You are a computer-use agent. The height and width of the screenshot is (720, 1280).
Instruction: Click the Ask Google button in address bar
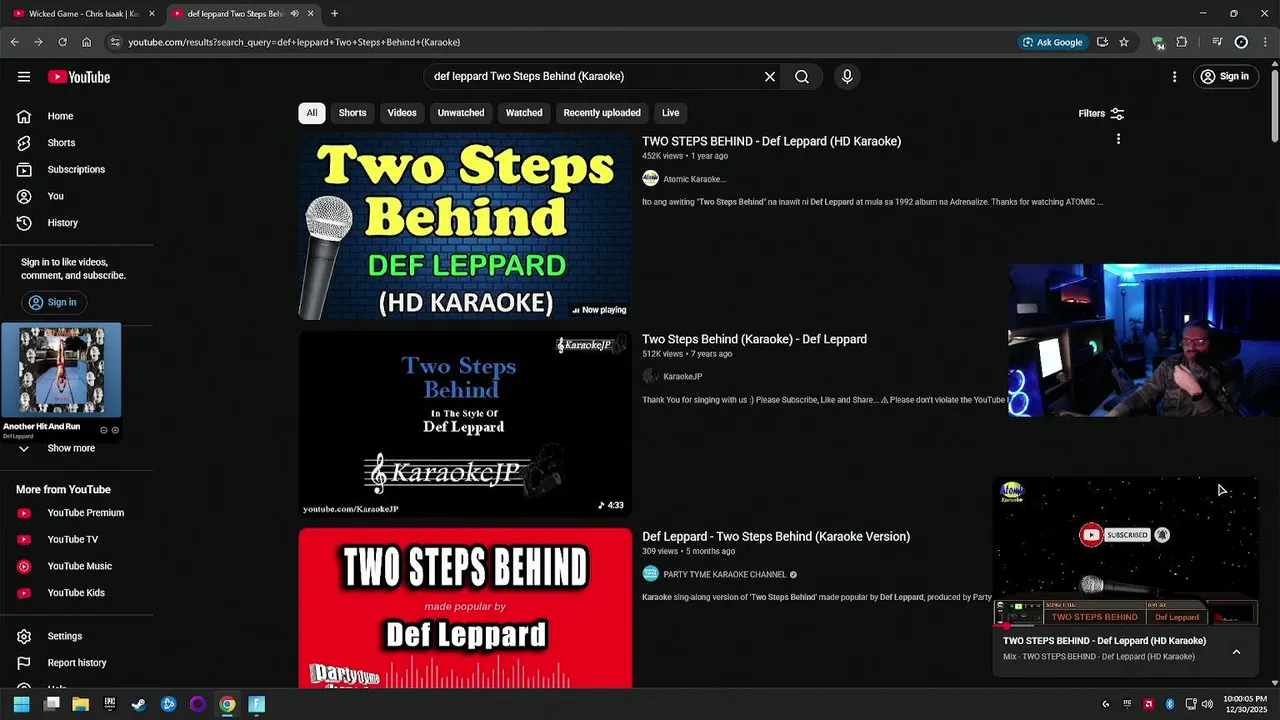pos(1052,42)
